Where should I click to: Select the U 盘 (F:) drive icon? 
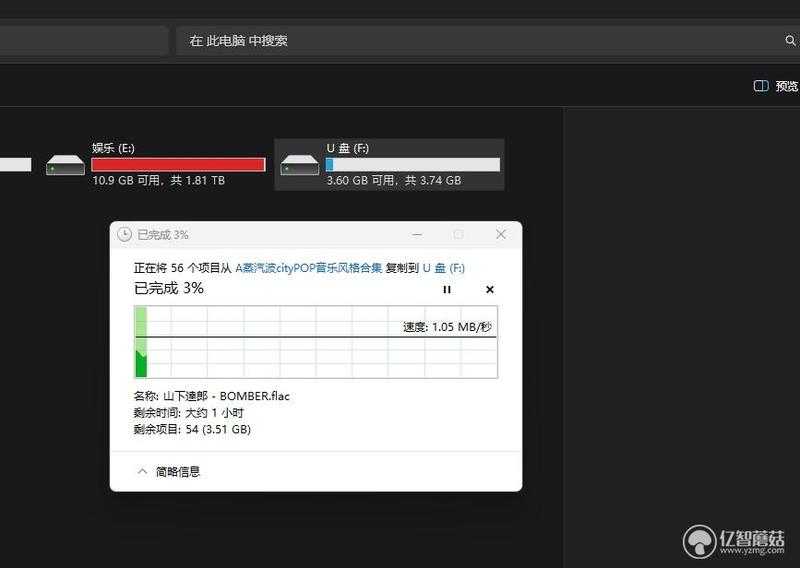(300, 165)
